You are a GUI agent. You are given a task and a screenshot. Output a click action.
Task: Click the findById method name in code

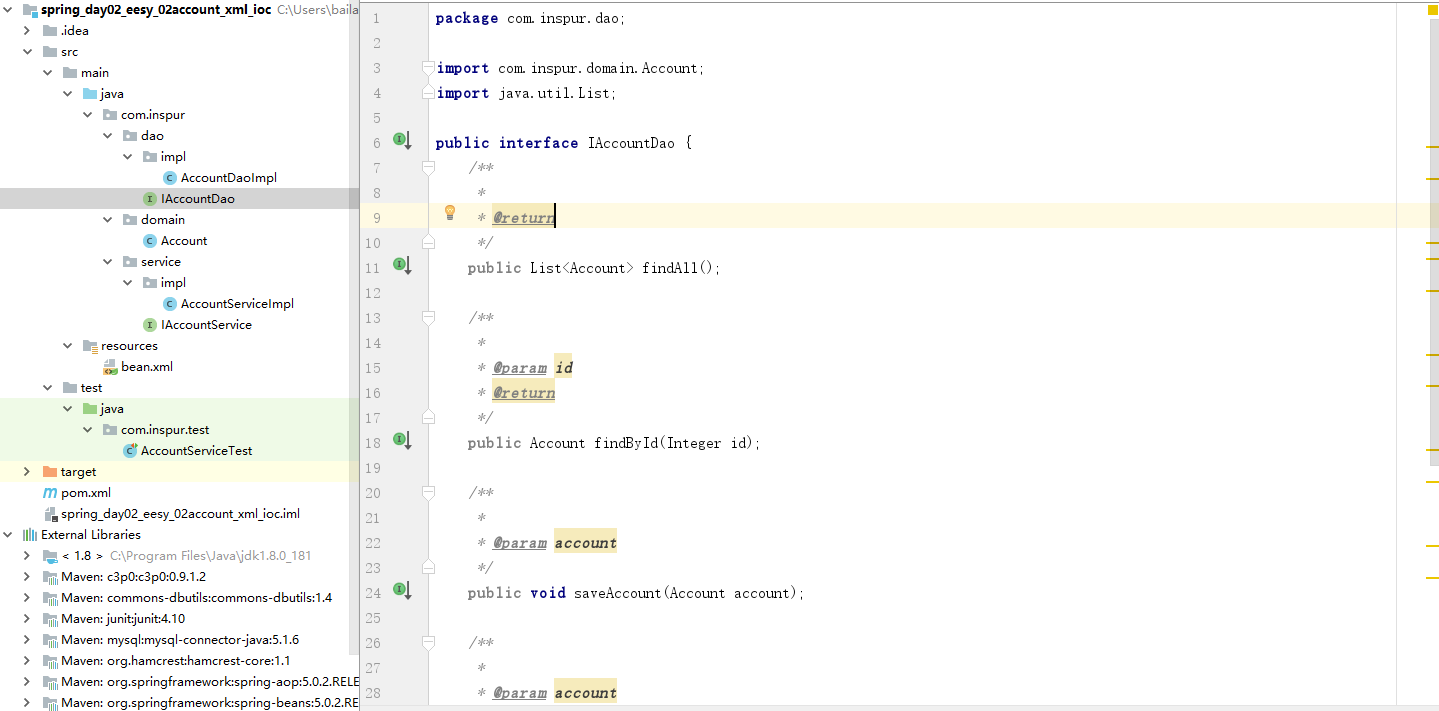coord(625,443)
